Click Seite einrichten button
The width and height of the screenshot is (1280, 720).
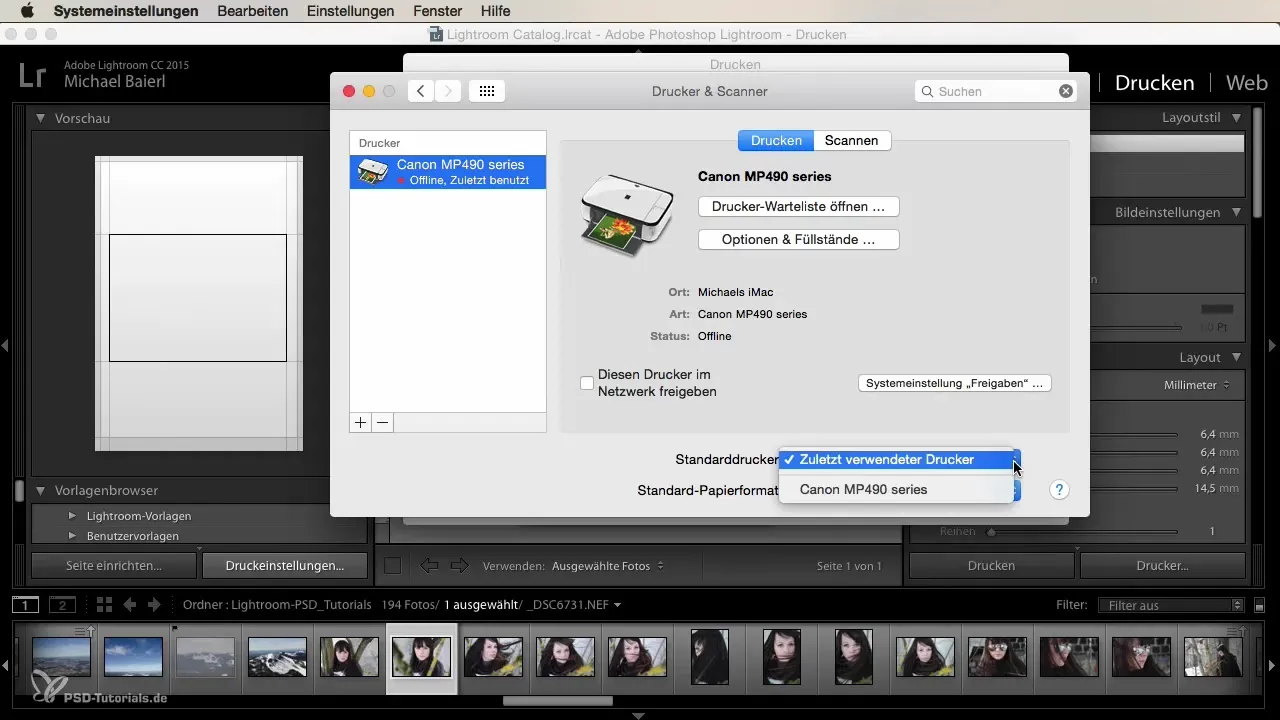pyautogui.click(x=114, y=566)
